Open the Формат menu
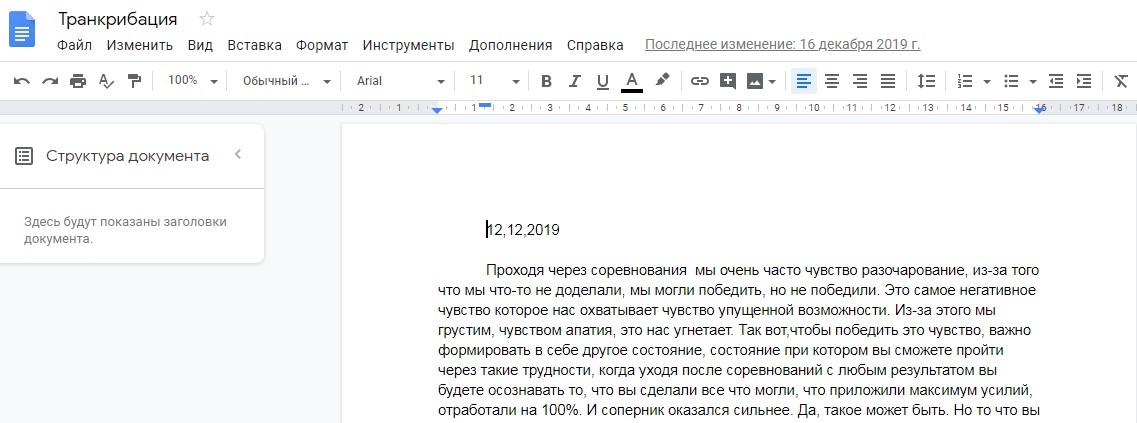The image size is (1137, 423). (x=322, y=45)
